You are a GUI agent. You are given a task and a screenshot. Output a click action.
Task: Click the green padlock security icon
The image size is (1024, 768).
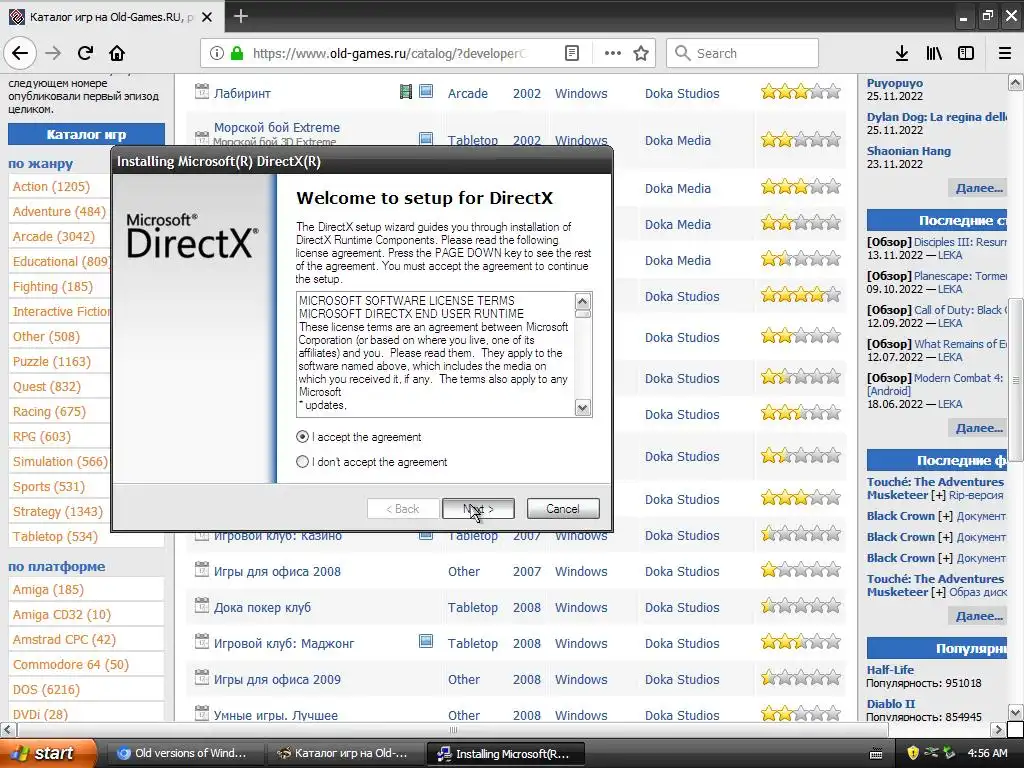pos(237,53)
